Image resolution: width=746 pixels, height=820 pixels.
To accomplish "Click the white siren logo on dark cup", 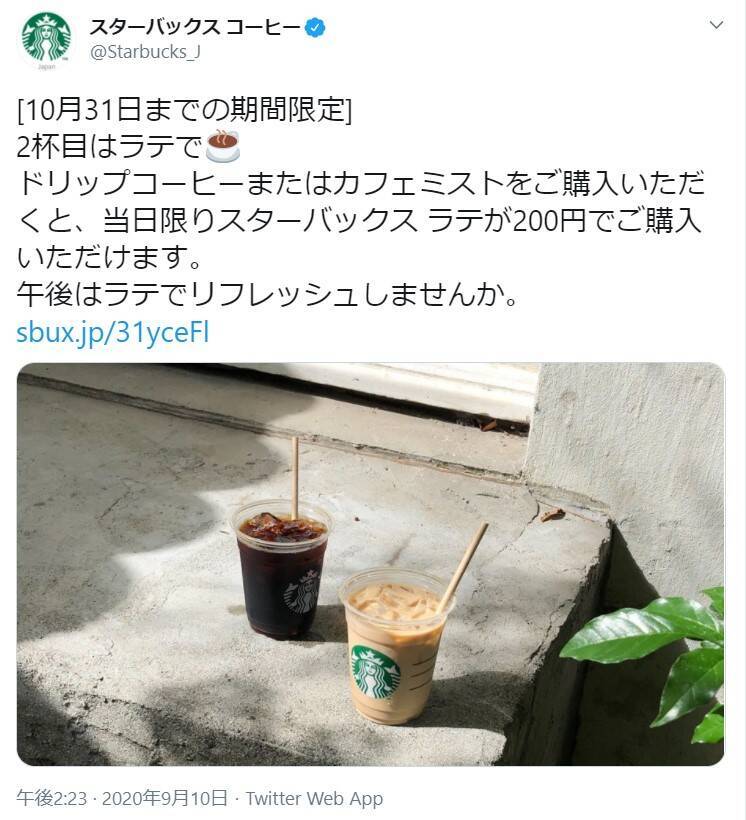I will [302, 593].
